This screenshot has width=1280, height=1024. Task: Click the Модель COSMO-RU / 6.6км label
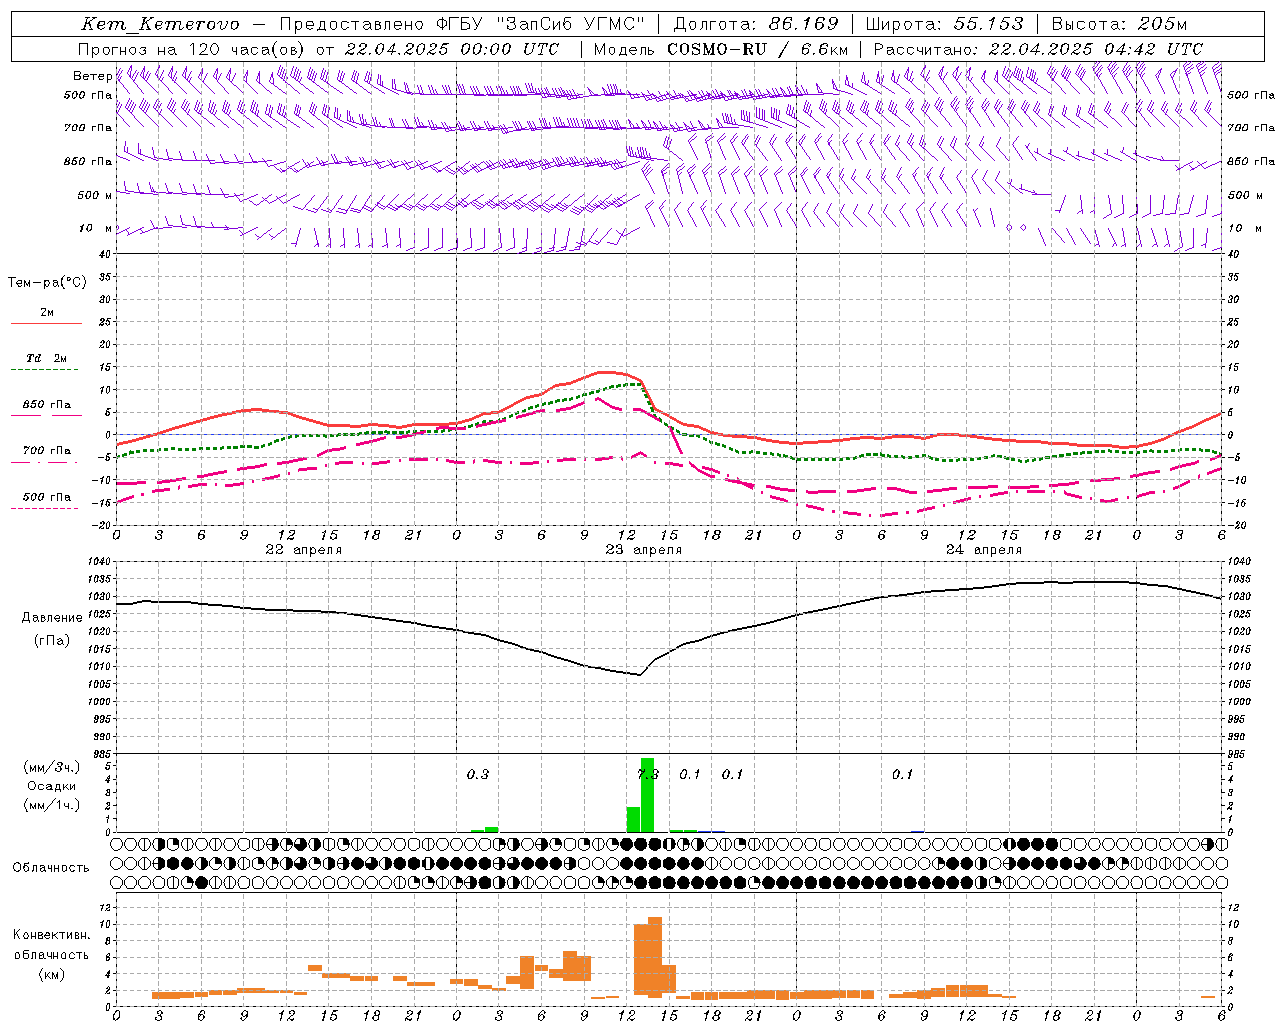[721, 49]
